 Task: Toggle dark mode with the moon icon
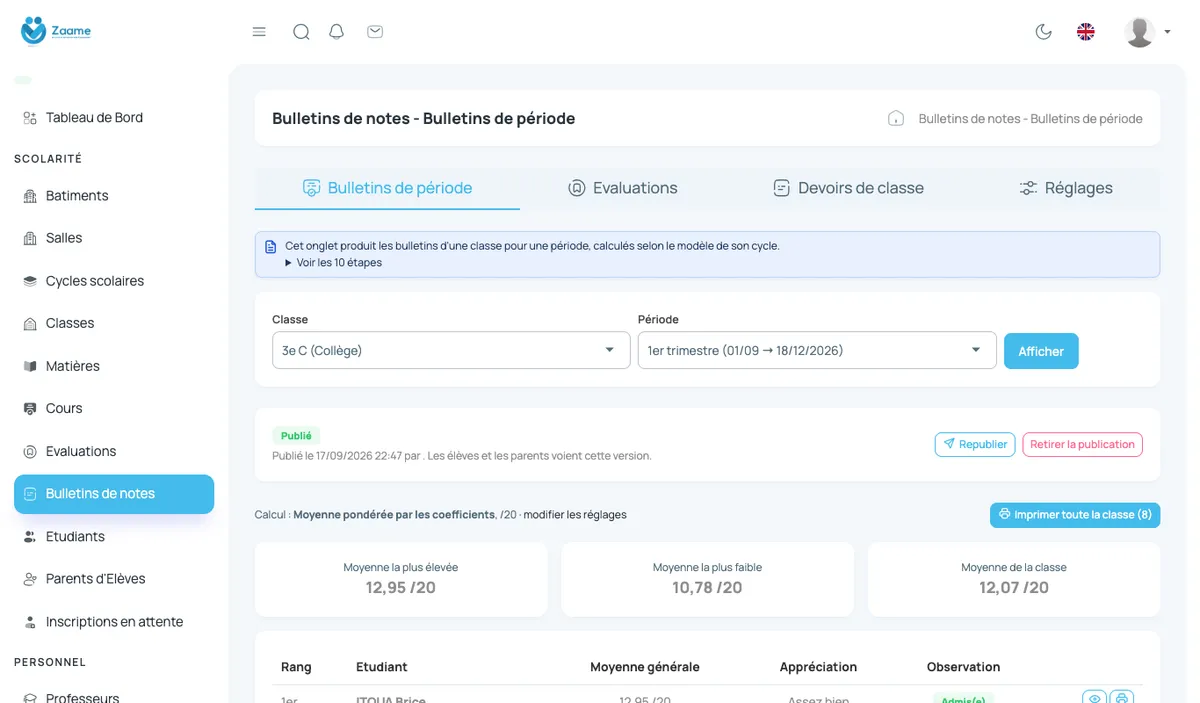click(x=1044, y=32)
